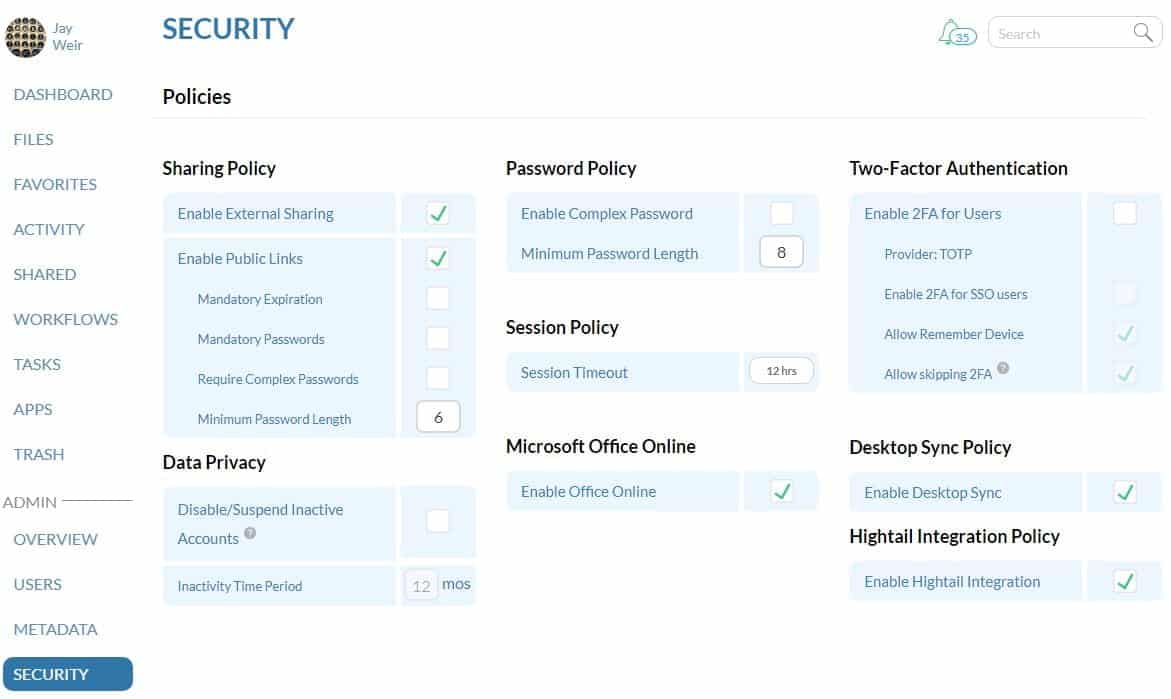Navigate to WORKFLOWS

(x=65, y=319)
